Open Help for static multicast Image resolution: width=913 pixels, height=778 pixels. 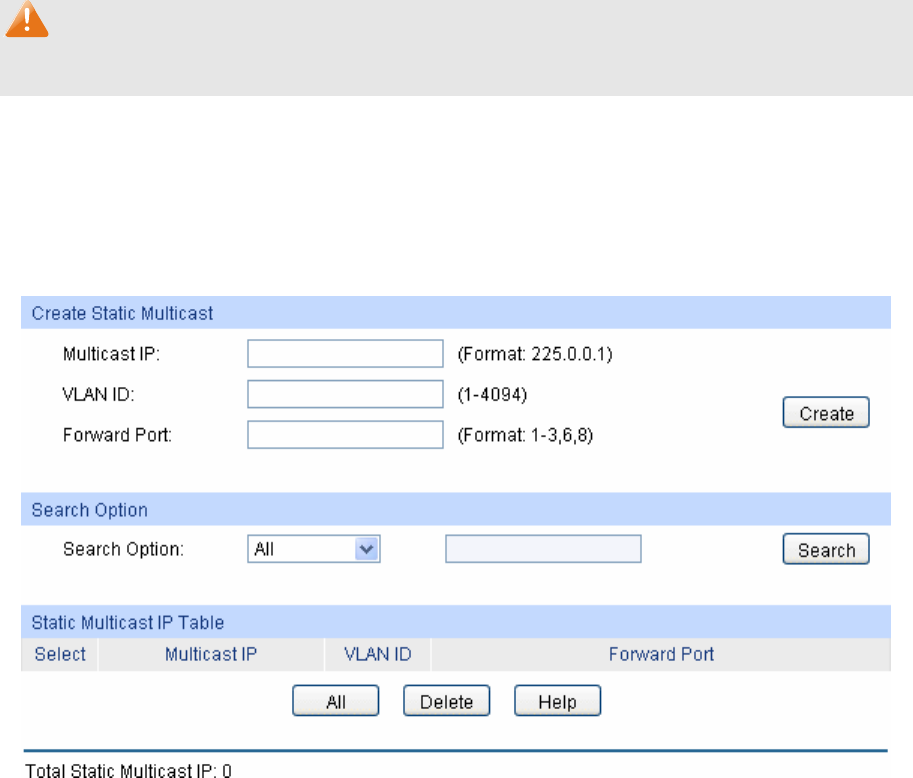(x=557, y=702)
